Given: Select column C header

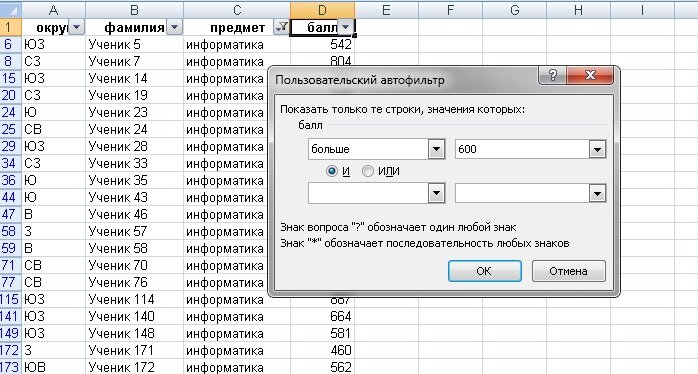Looking at the screenshot, I should pos(237,10).
